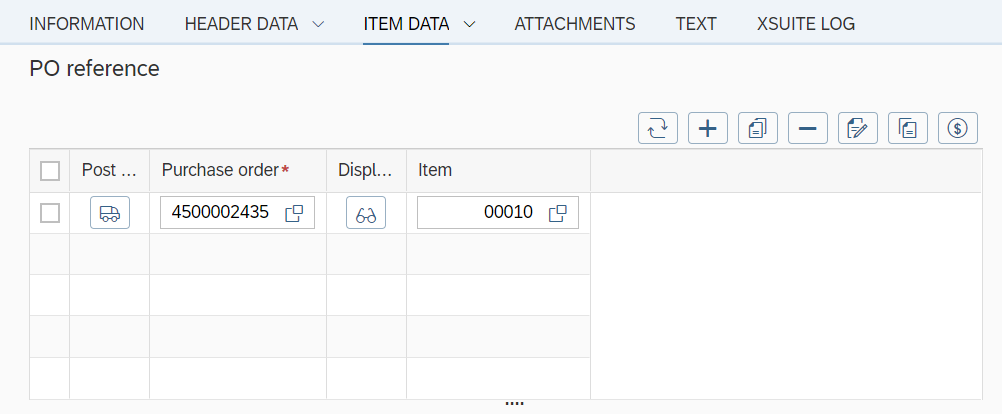1002x414 pixels.
Task: Click the glasses display icon in row
Action: coord(366,213)
